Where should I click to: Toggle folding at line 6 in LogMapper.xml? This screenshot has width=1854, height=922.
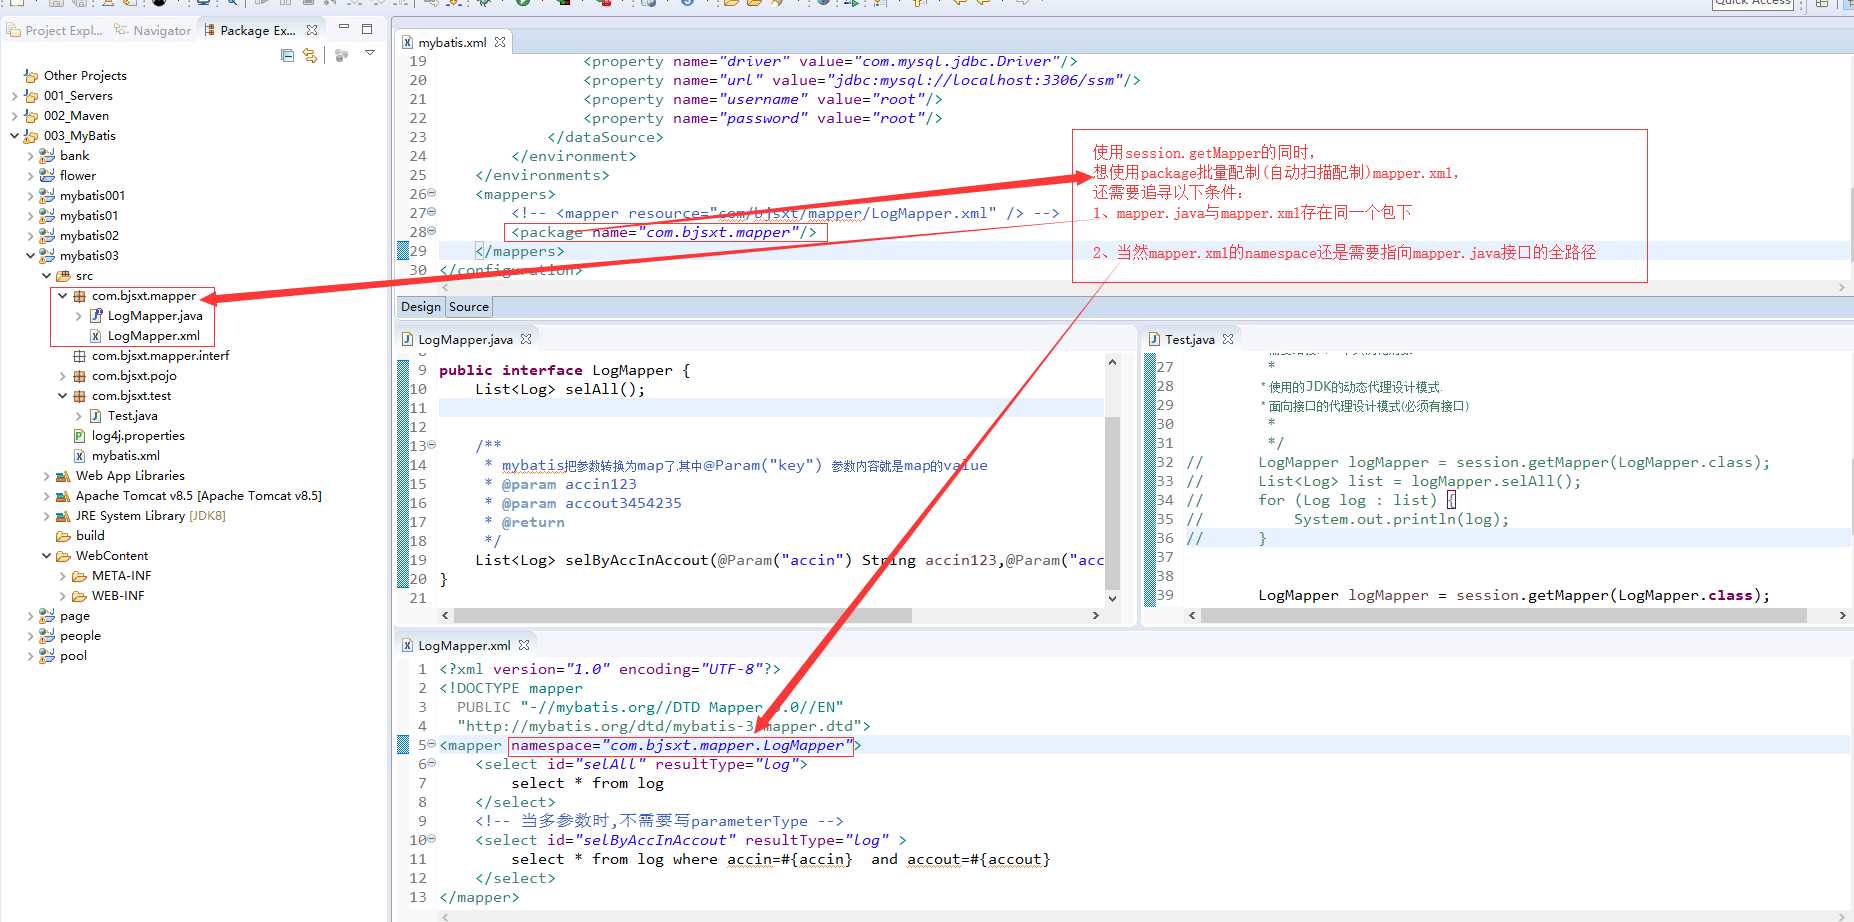pos(431,763)
